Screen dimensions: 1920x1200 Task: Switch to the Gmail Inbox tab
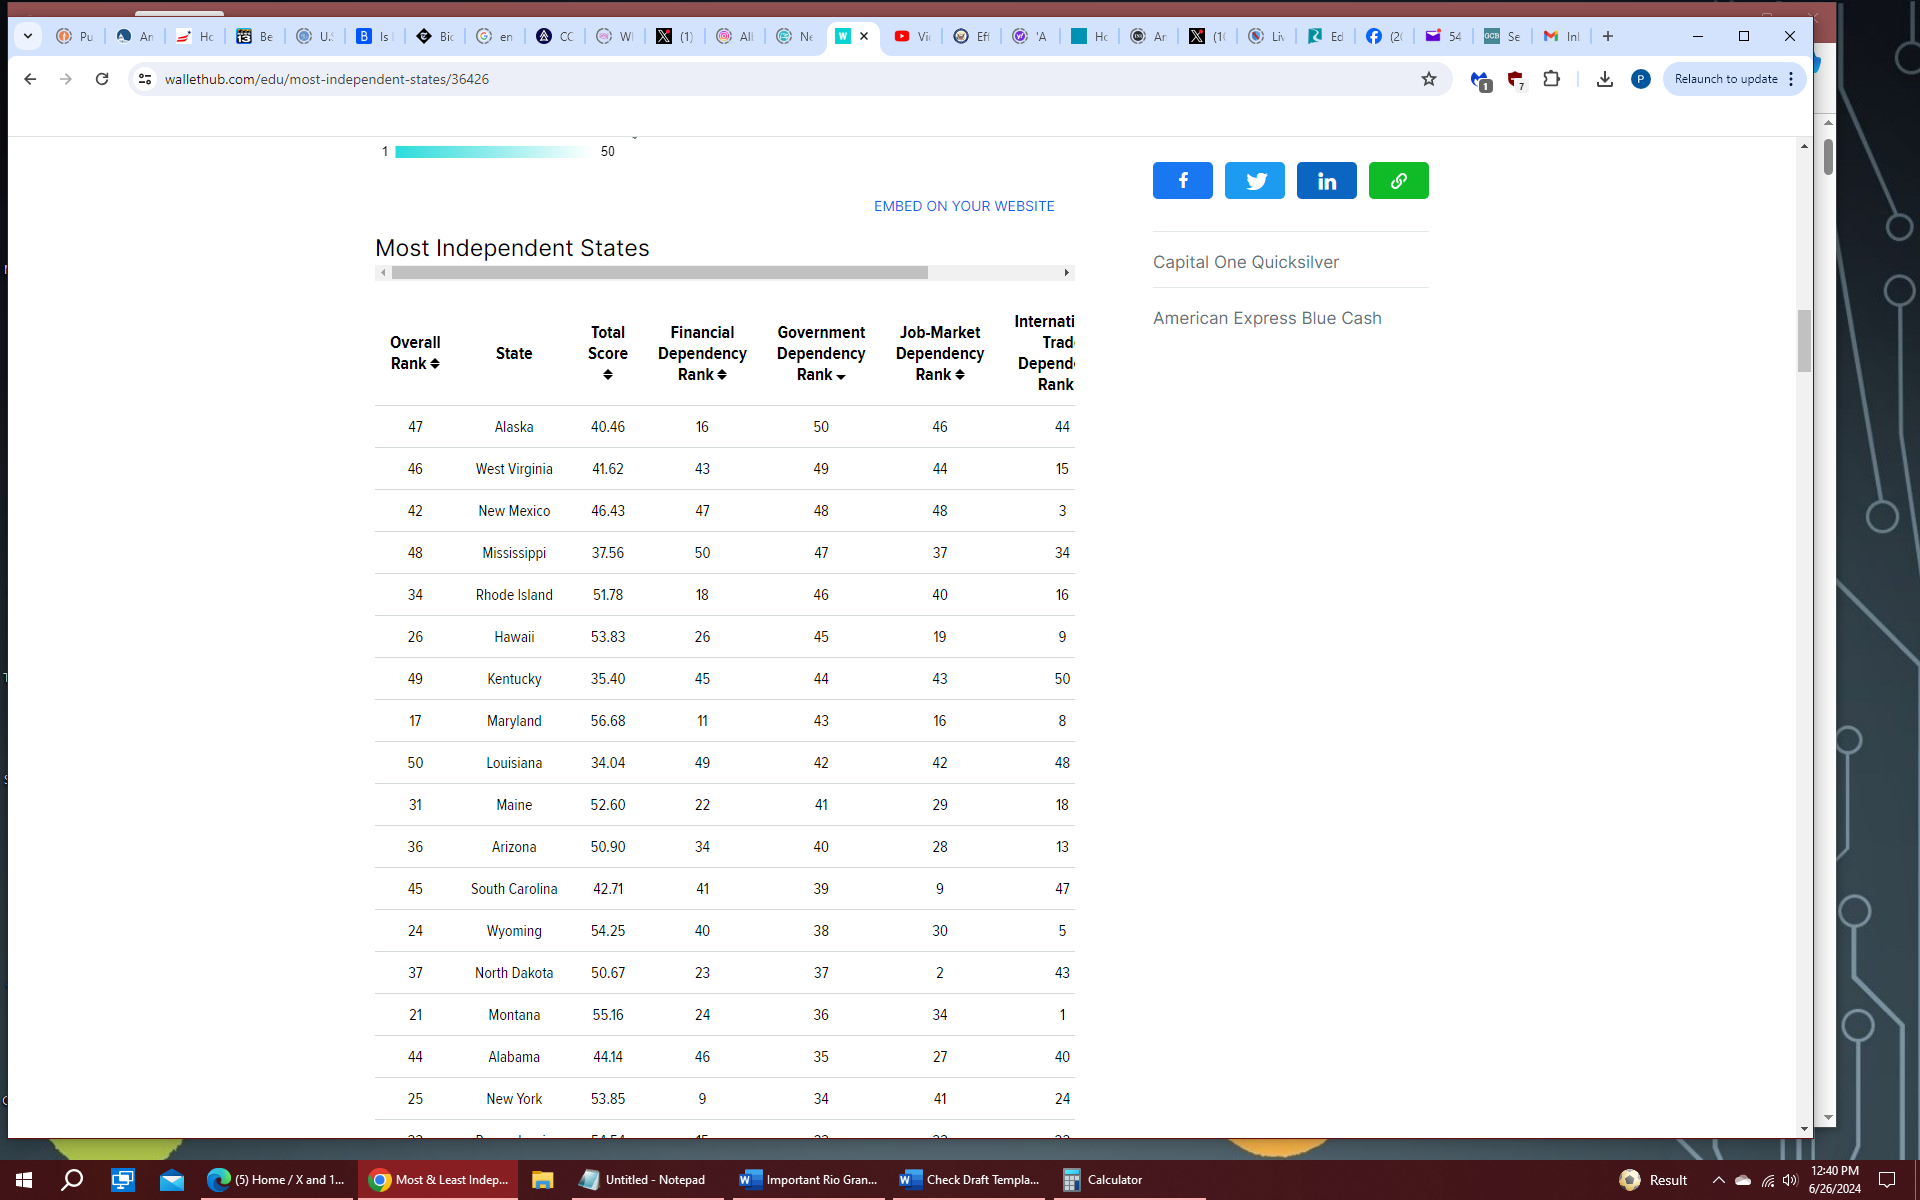[1561, 36]
